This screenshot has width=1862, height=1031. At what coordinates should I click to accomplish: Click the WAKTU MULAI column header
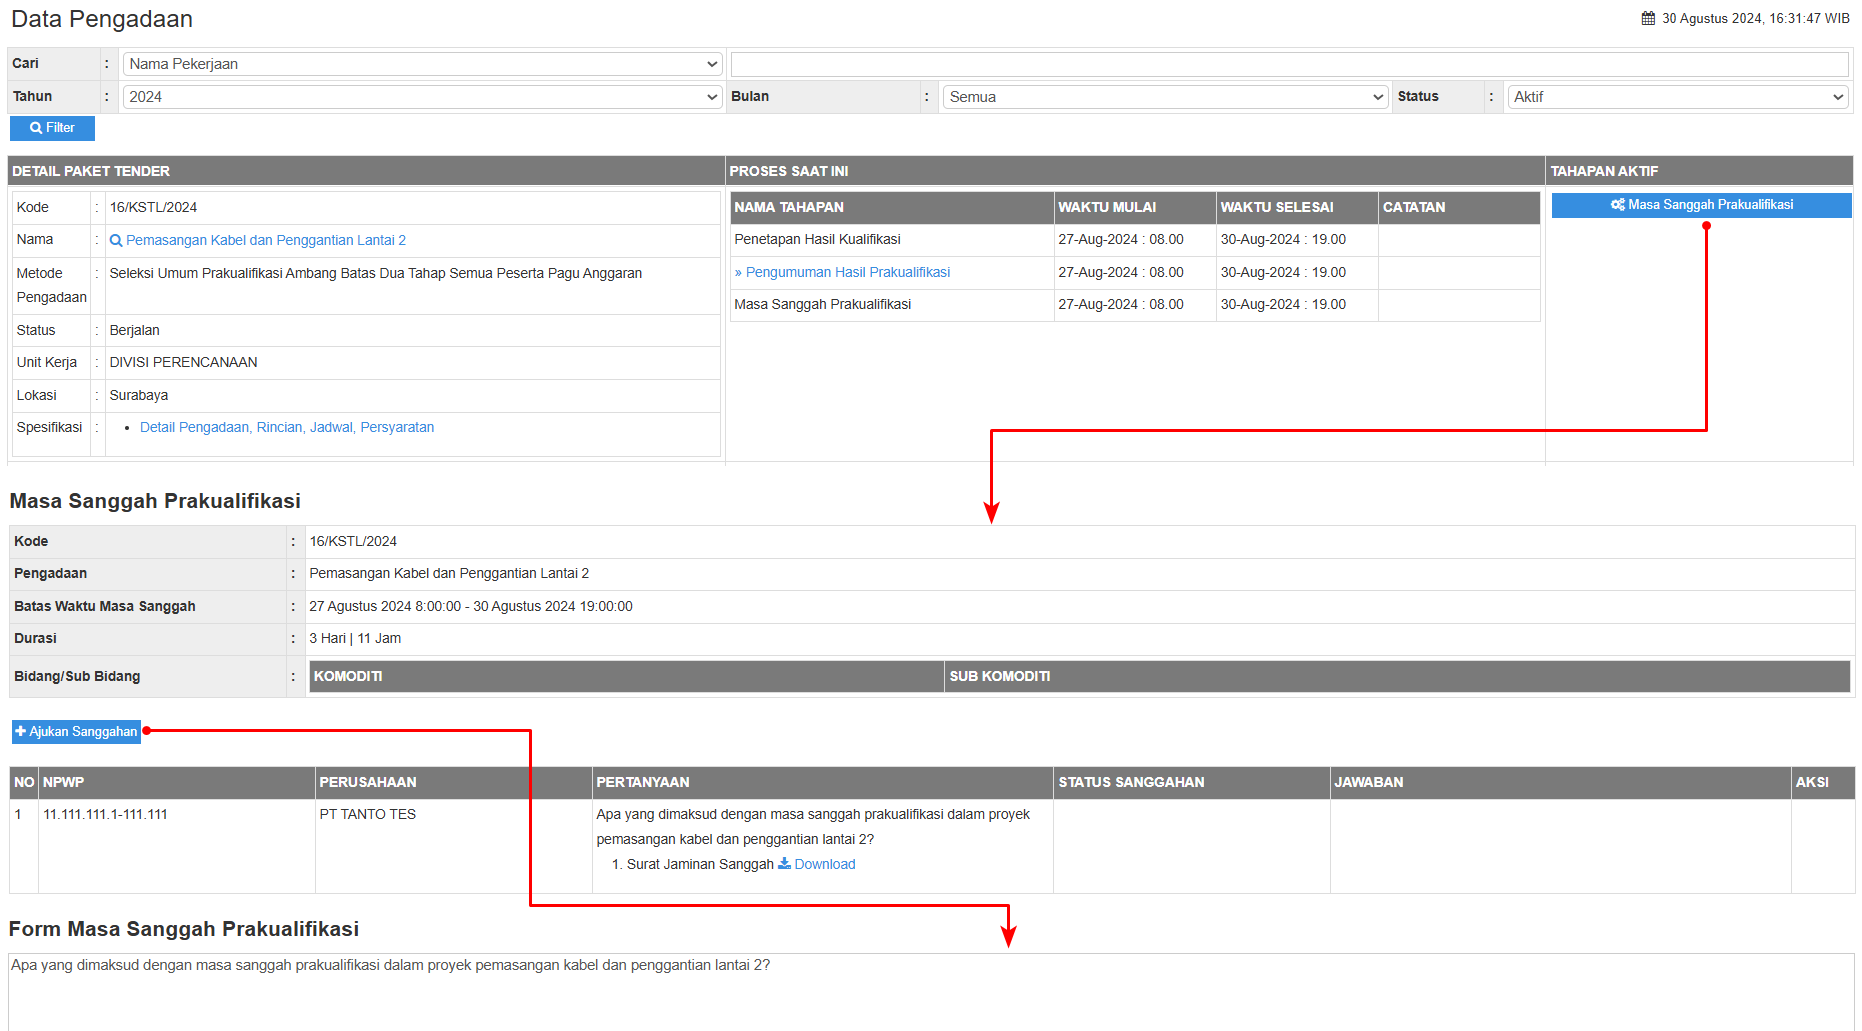coord(1135,207)
